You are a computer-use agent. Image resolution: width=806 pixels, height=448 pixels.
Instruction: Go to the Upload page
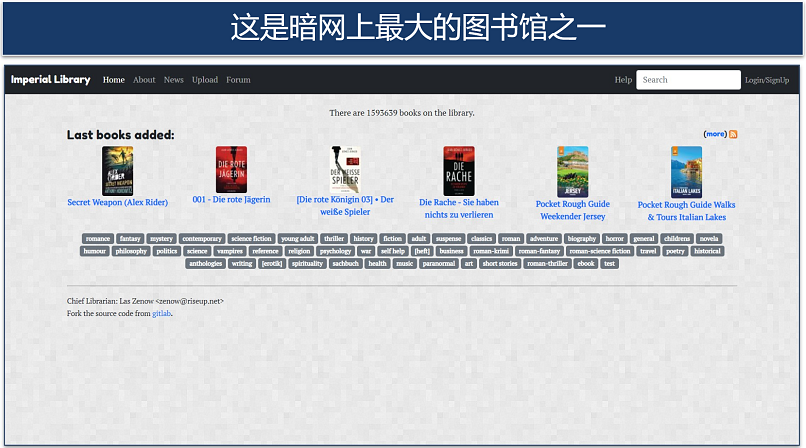click(205, 80)
